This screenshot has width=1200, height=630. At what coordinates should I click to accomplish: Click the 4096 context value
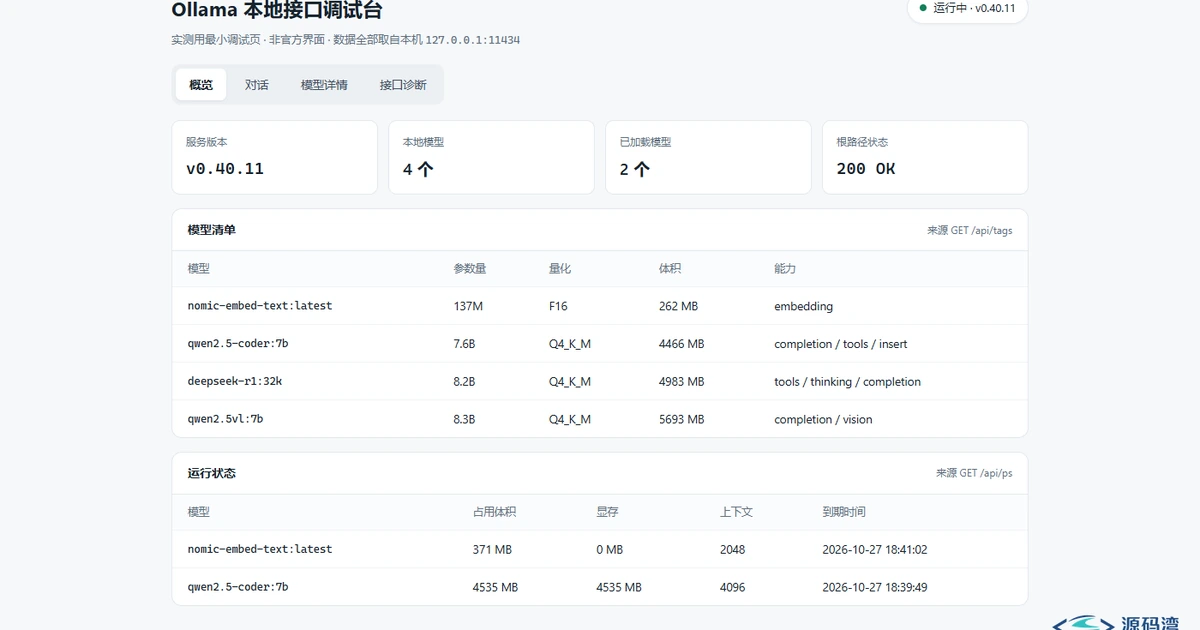coord(732,587)
